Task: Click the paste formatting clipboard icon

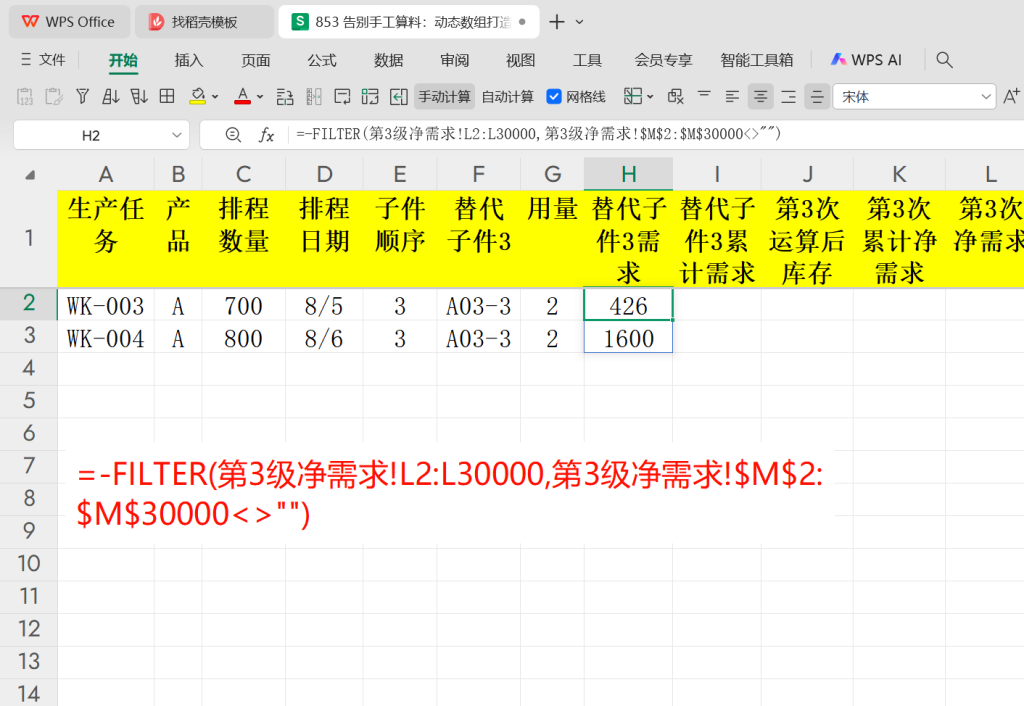Action: 54,97
